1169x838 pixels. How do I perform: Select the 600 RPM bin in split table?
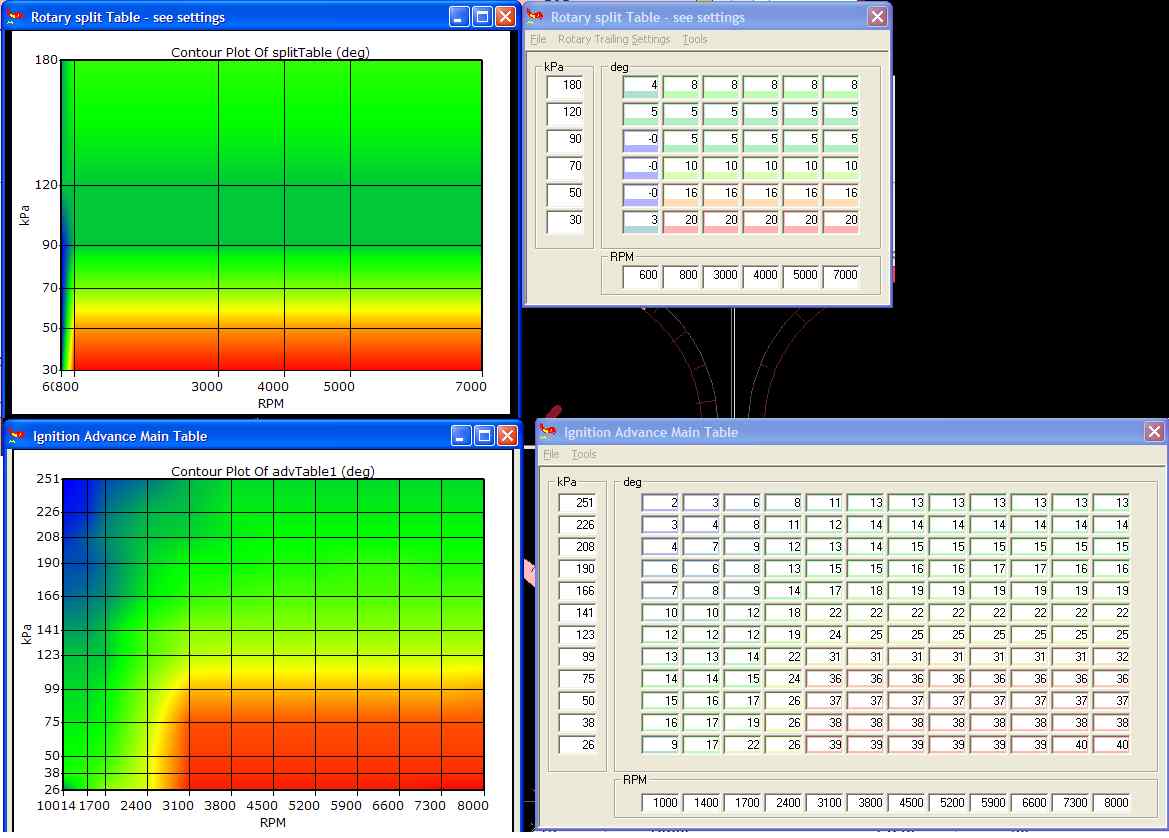tap(642, 275)
